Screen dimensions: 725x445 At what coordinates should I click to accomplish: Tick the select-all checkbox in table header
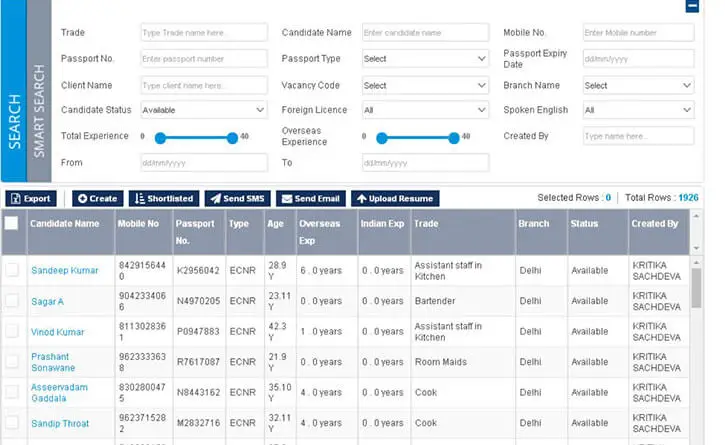pyautogui.click(x=12, y=224)
